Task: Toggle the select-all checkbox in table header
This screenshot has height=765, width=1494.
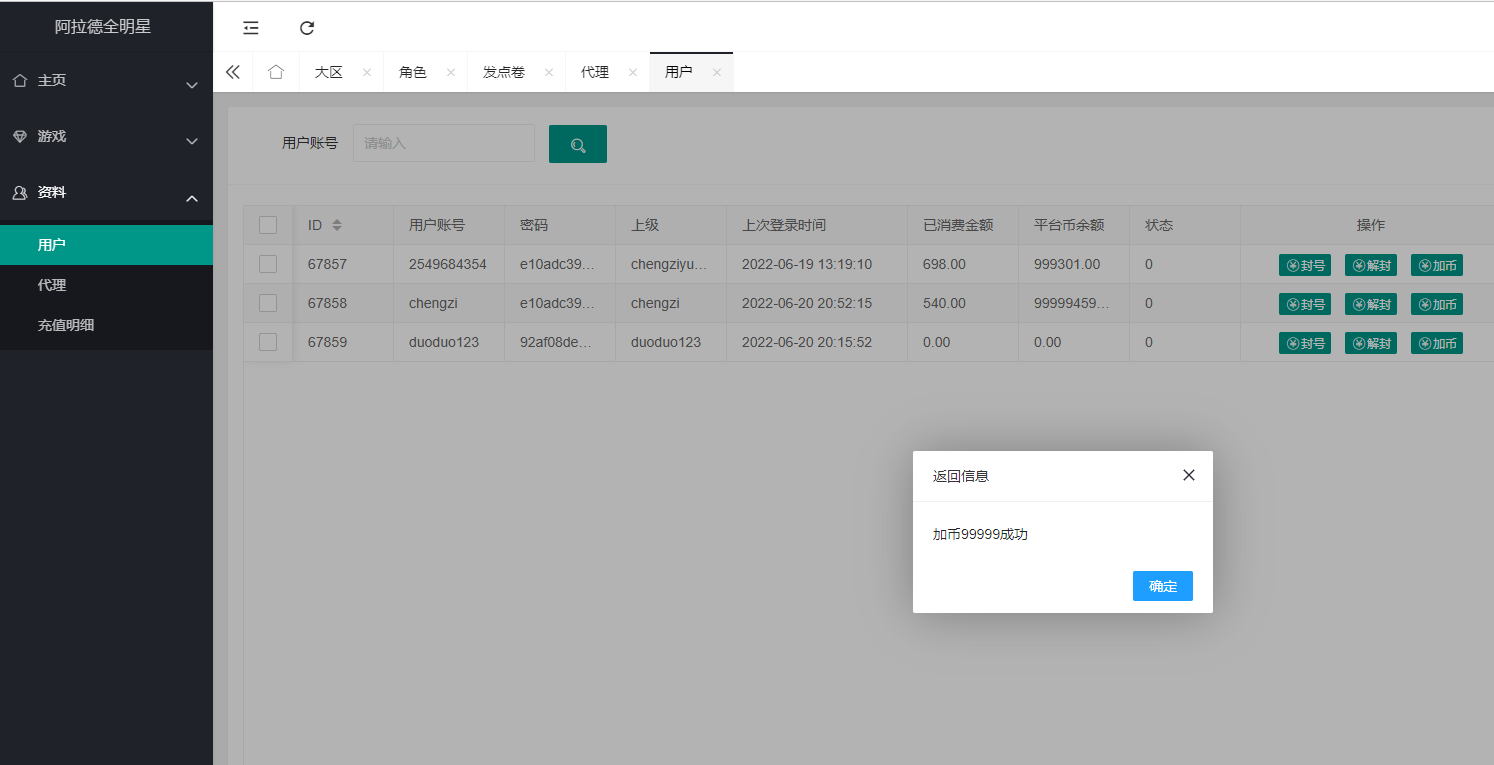Action: [x=268, y=225]
